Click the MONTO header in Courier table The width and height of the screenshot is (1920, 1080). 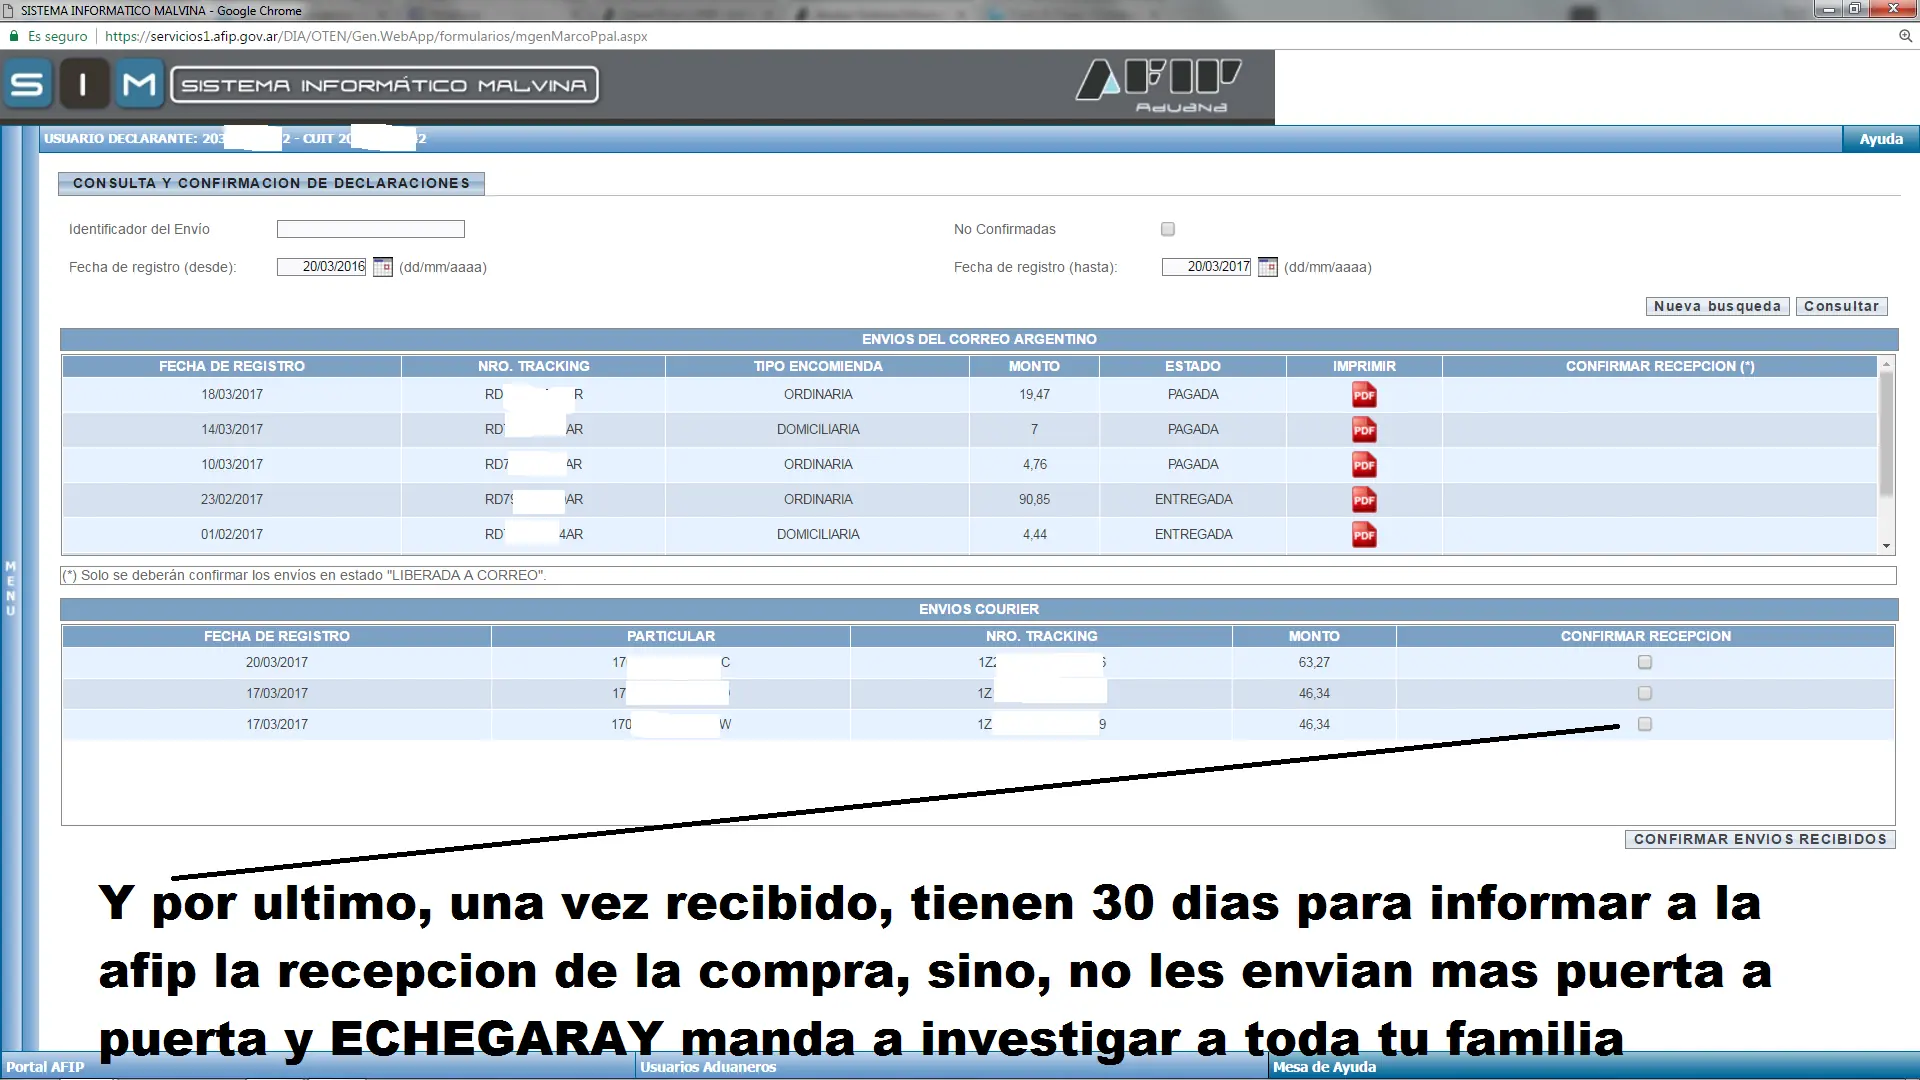coord(1314,636)
